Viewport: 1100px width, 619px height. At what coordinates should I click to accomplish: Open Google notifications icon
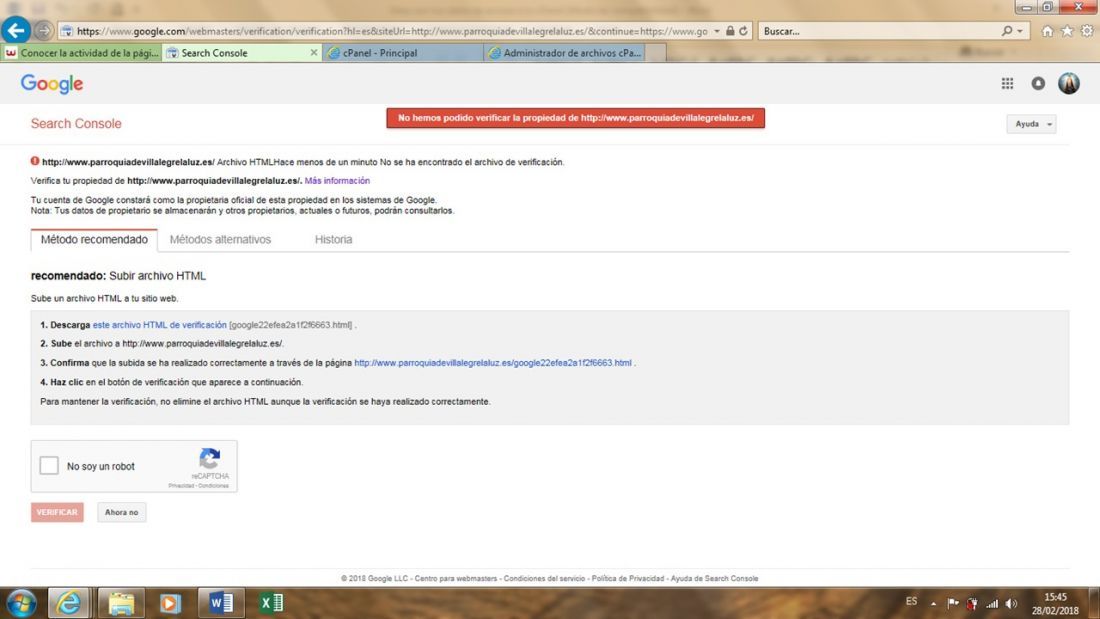[1038, 84]
